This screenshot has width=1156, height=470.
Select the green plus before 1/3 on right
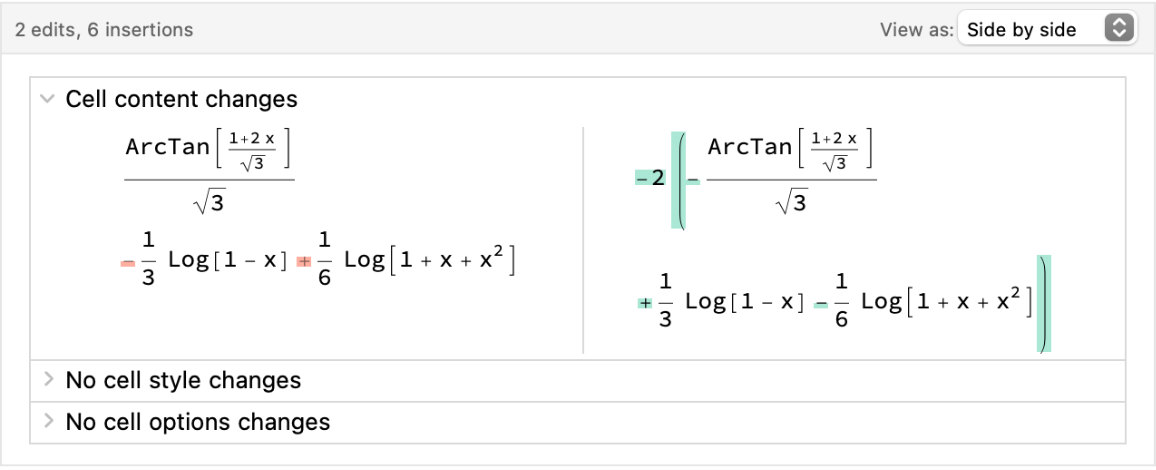click(645, 303)
